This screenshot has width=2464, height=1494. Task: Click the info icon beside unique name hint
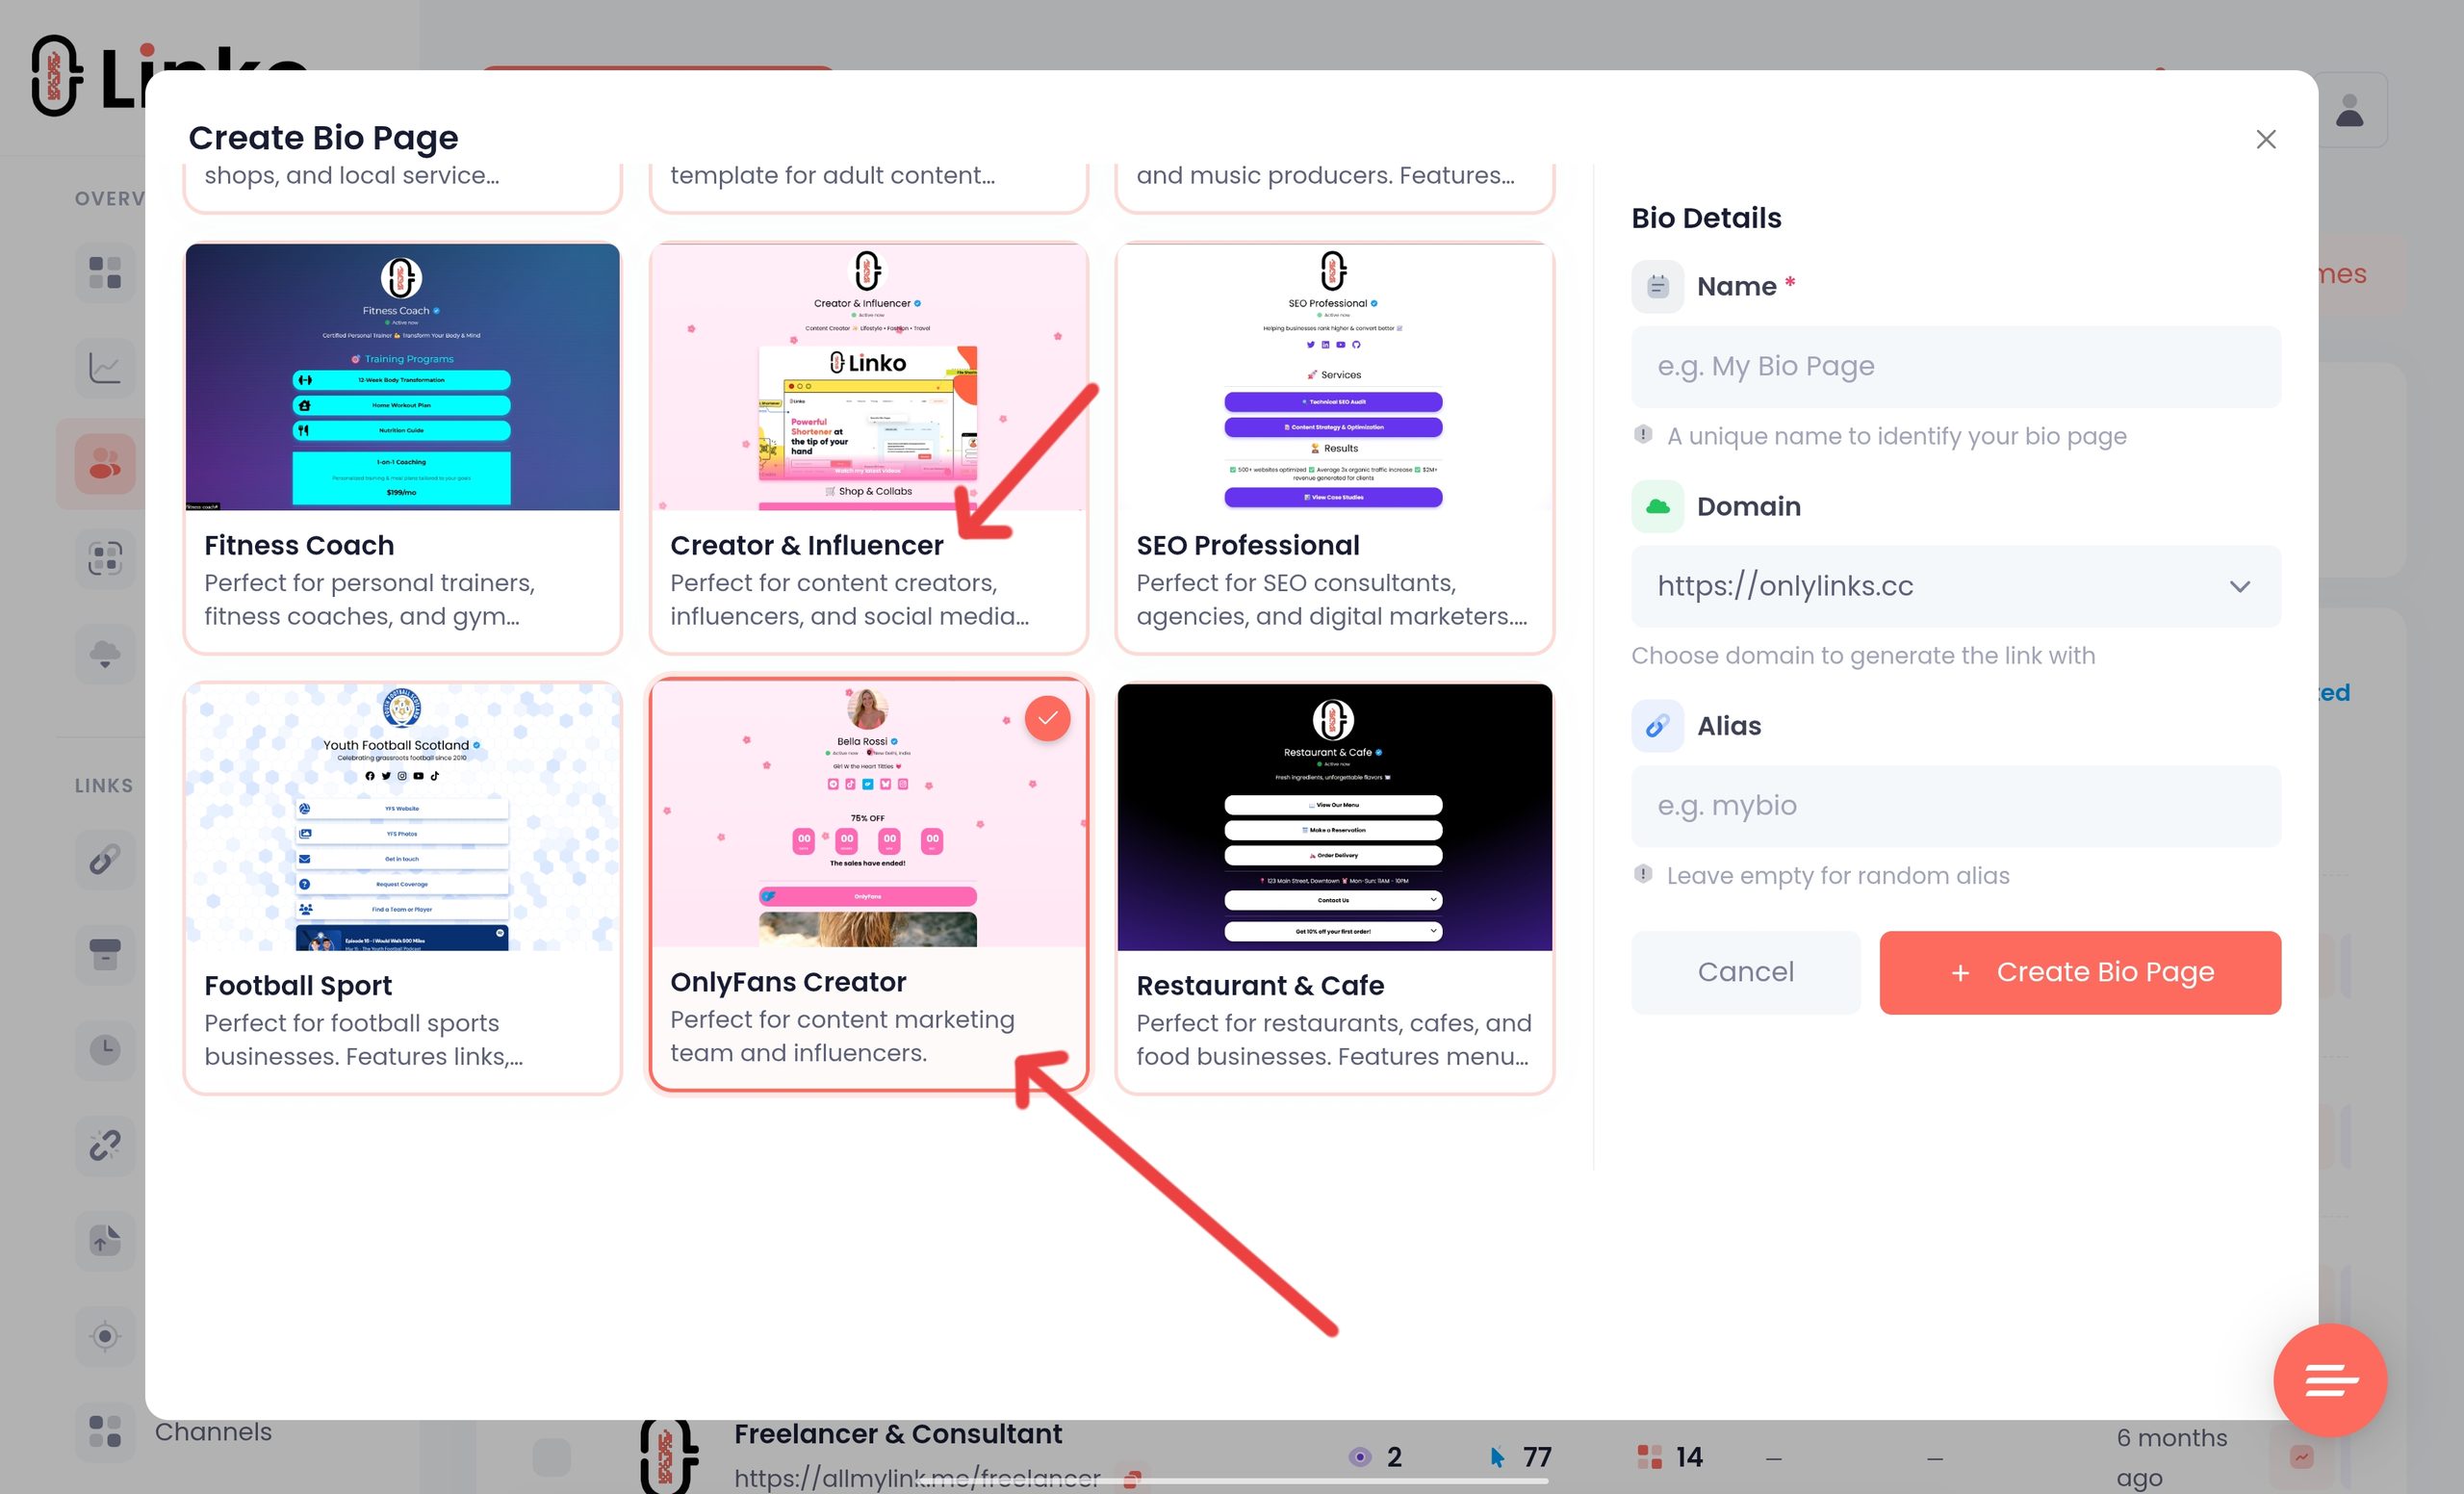1643,434
